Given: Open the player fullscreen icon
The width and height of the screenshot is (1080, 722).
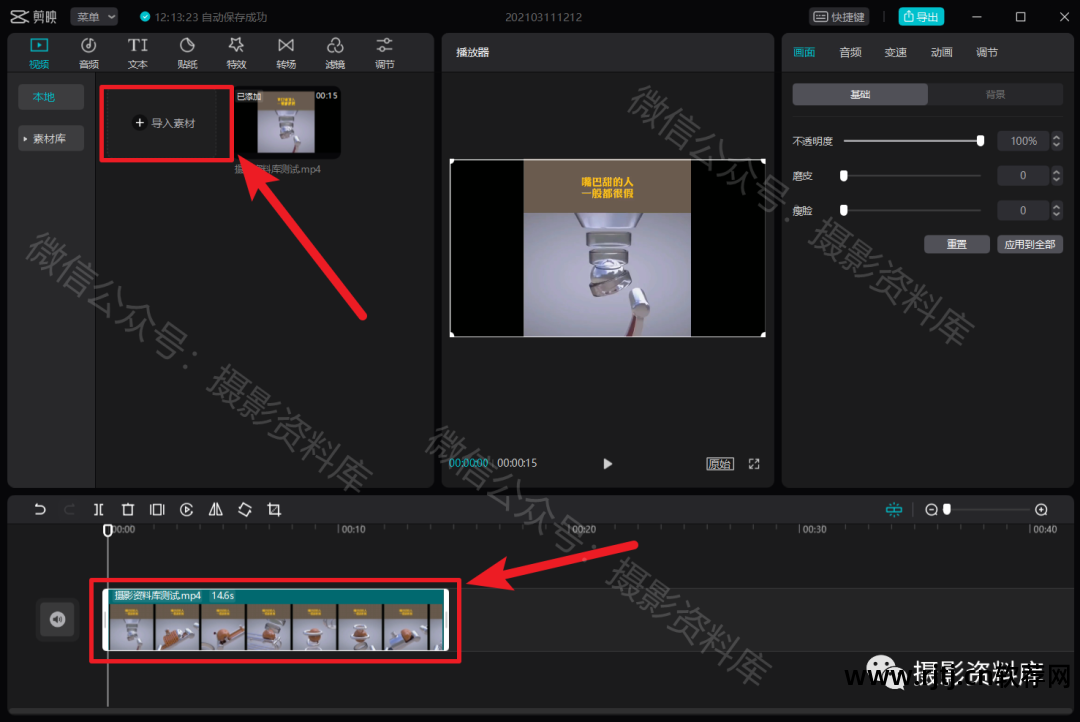Looking at the screenshot, I should (x=754, y=464).
